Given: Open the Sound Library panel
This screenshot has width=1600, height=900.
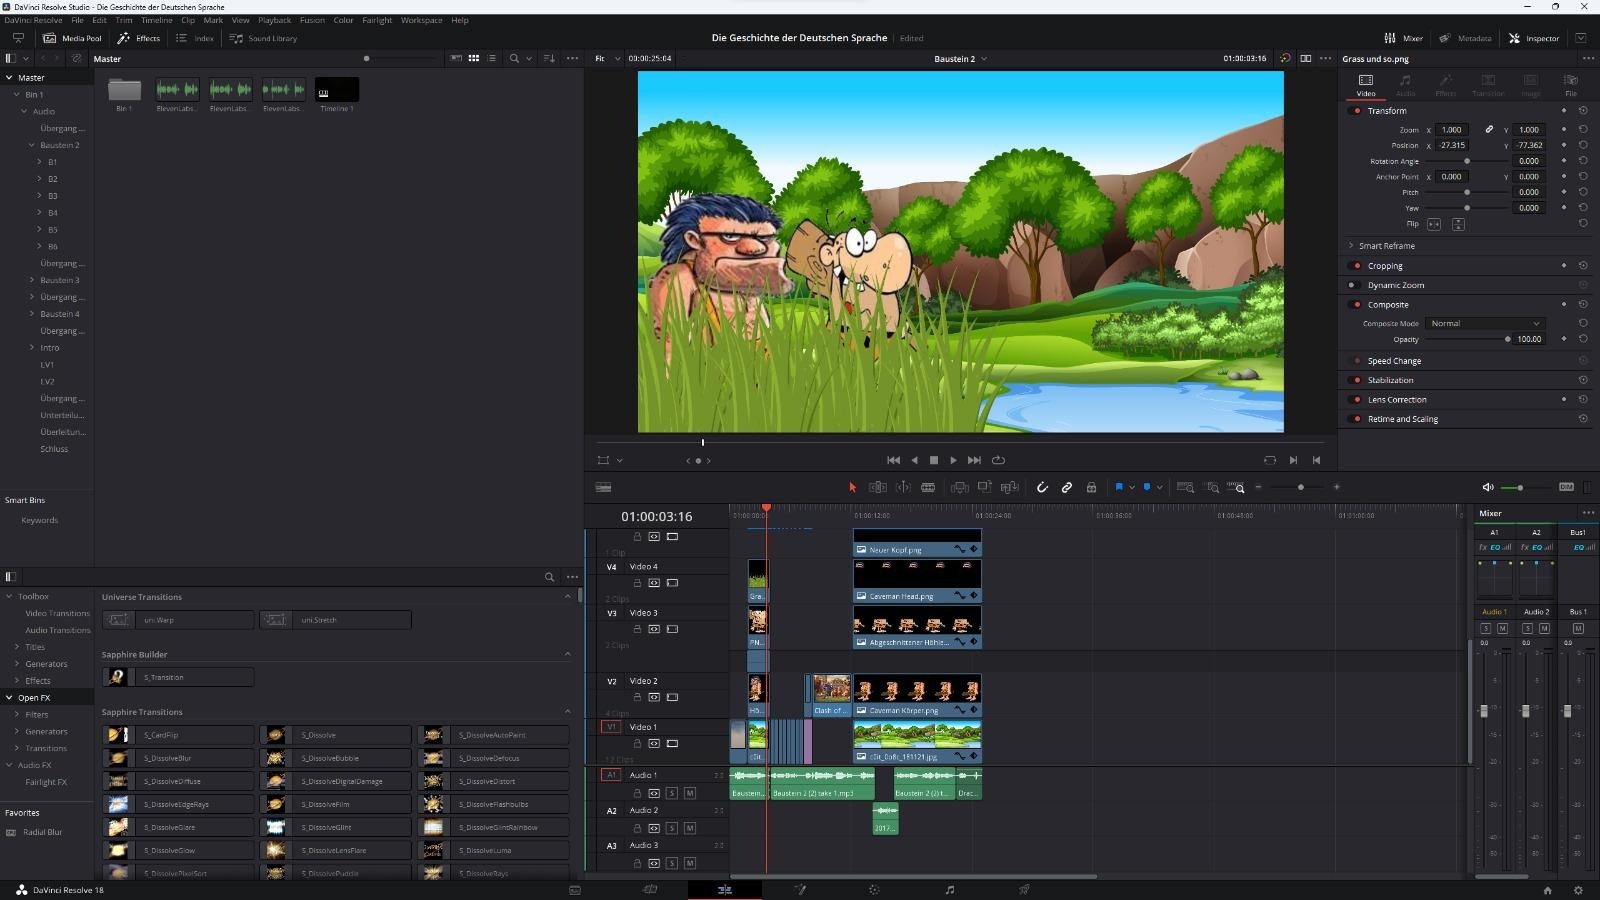Looking at the screenshot, I should click(264, 38).
